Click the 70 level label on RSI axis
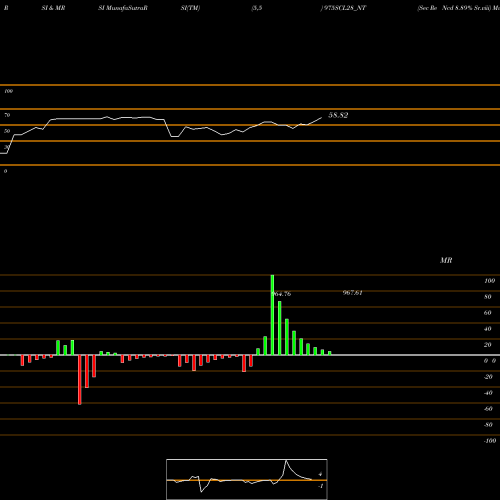 pyautogui.click(x=7, y=115)
